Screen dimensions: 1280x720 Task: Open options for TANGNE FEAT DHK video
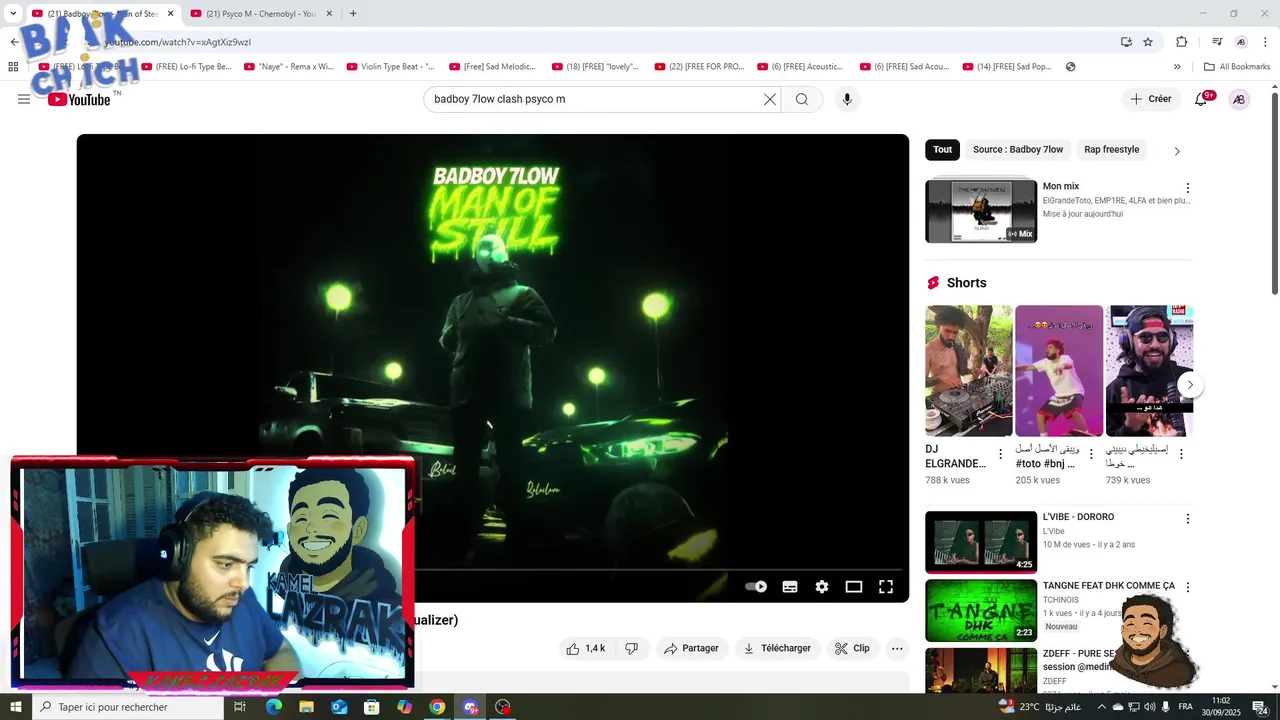coord(1188,588)
